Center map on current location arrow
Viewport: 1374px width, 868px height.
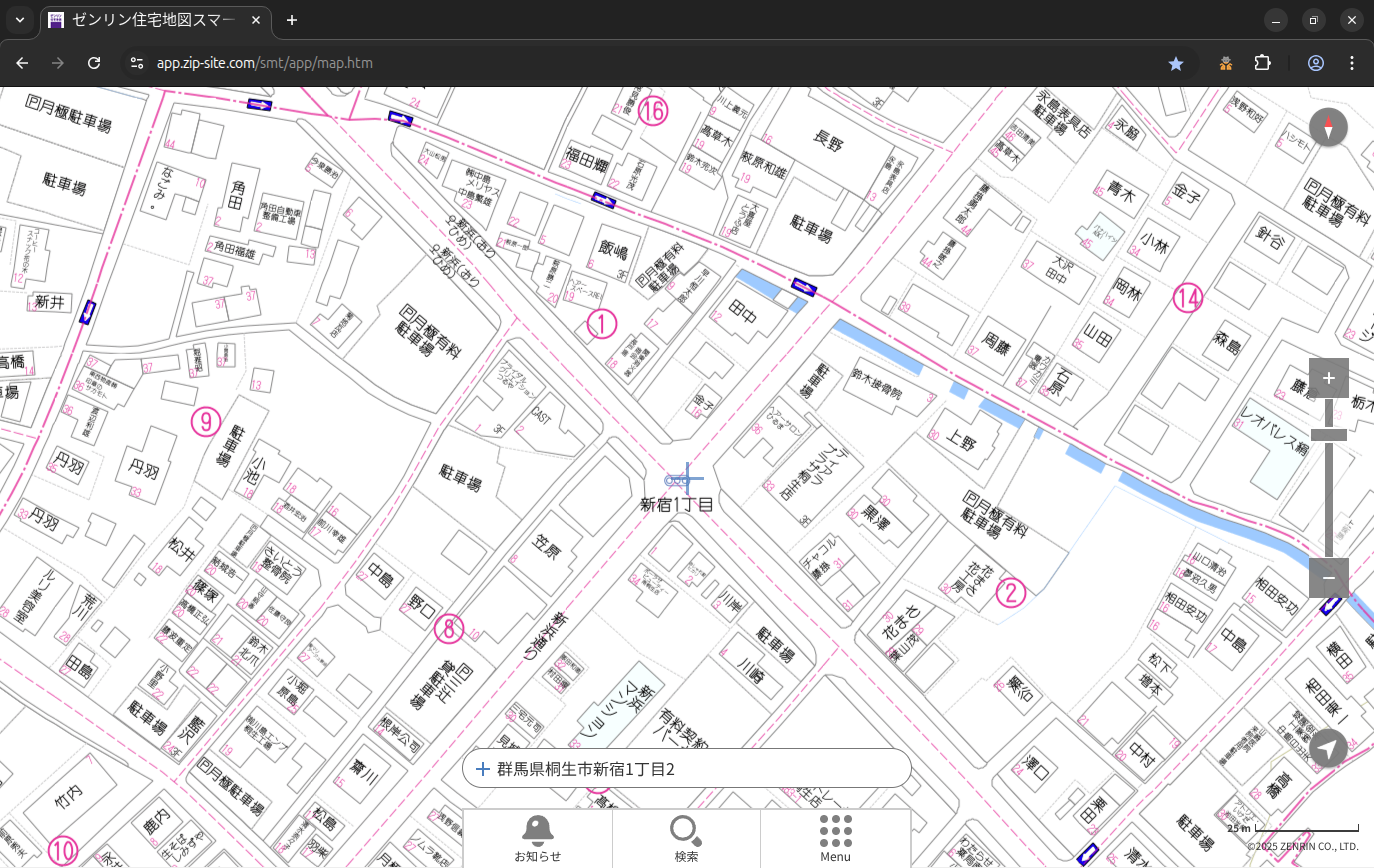[1328, 748]
